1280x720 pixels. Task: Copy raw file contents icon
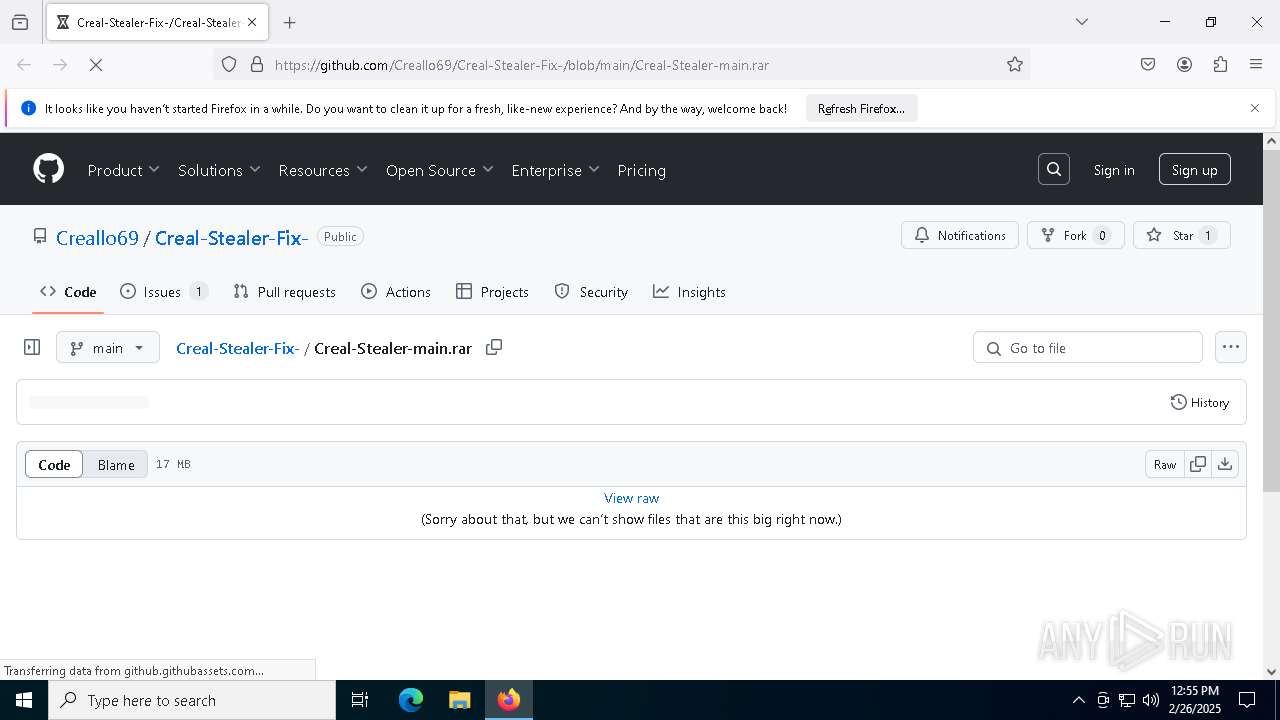click(x=1197, y=464)
